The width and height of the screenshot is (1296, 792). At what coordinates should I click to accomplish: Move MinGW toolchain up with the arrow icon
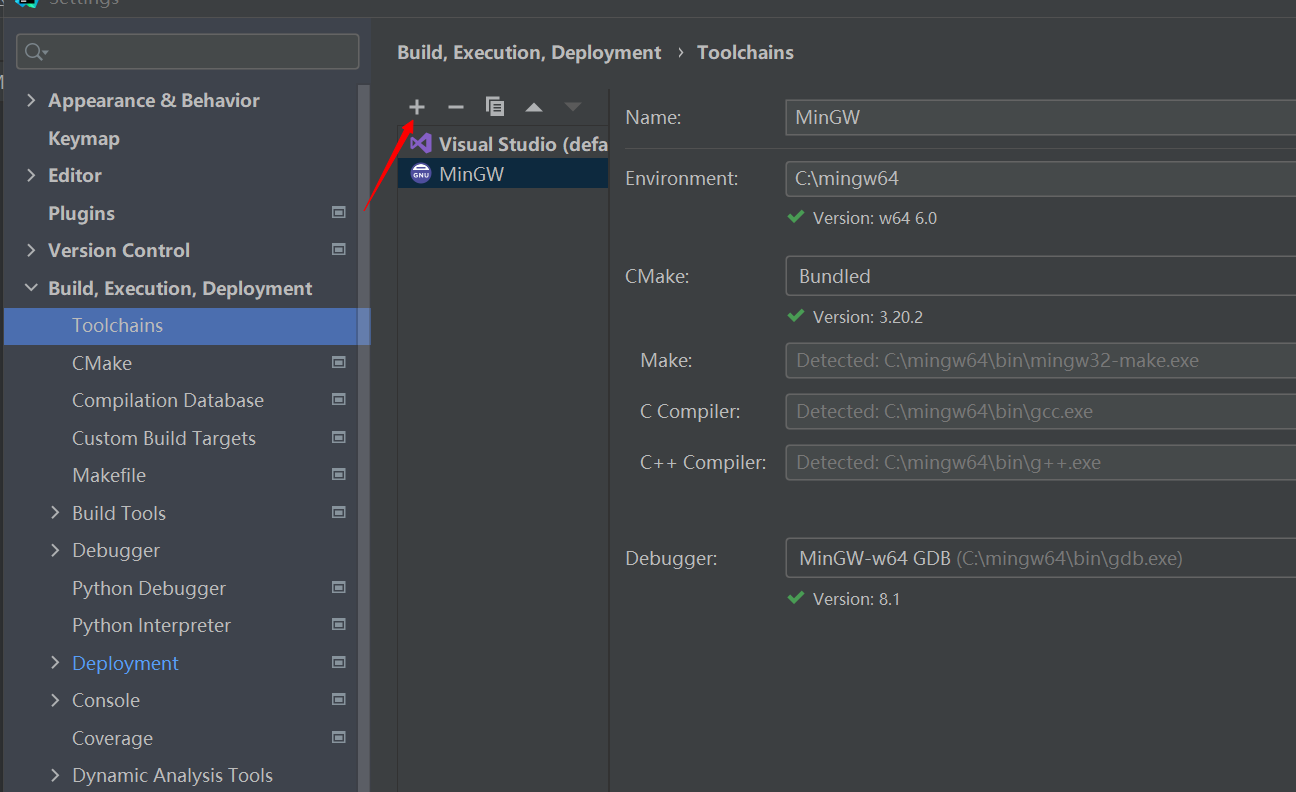pyautogui.click(x=533, y=106)
